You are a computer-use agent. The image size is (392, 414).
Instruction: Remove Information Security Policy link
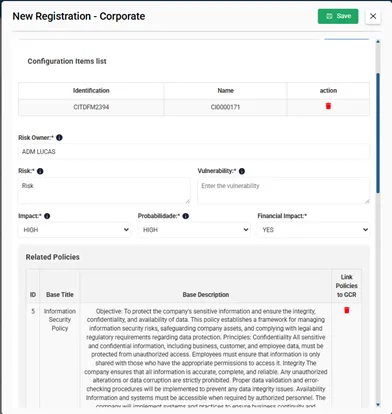click(x=347, y=310)
